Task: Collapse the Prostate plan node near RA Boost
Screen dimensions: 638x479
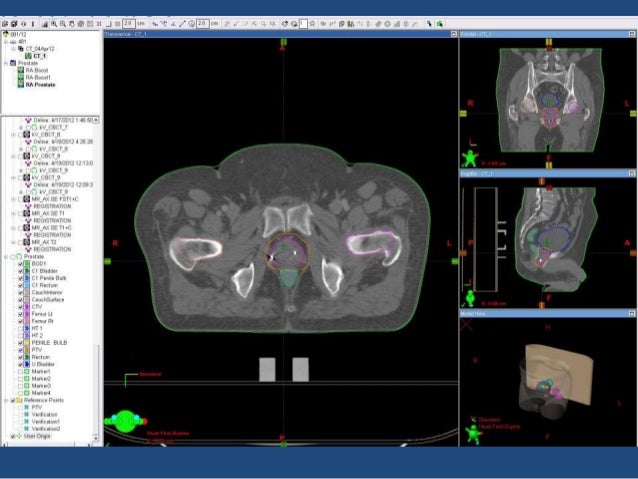Action: [6, 63]
